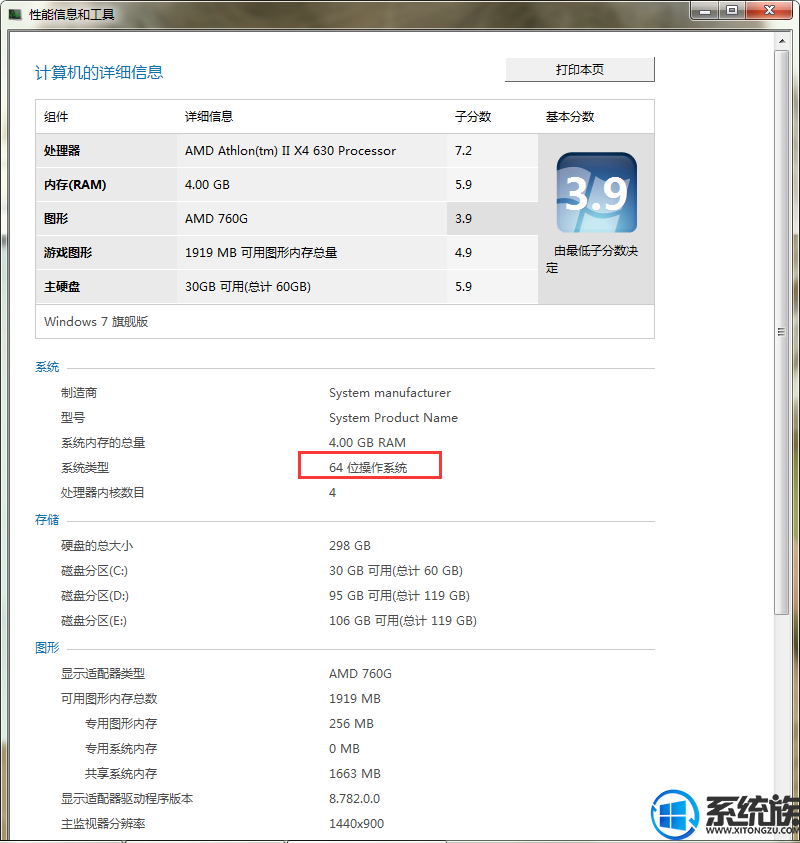800x843 pixels.
Task: Click the 打印本页 print button
Action: [x=580, y=69]
